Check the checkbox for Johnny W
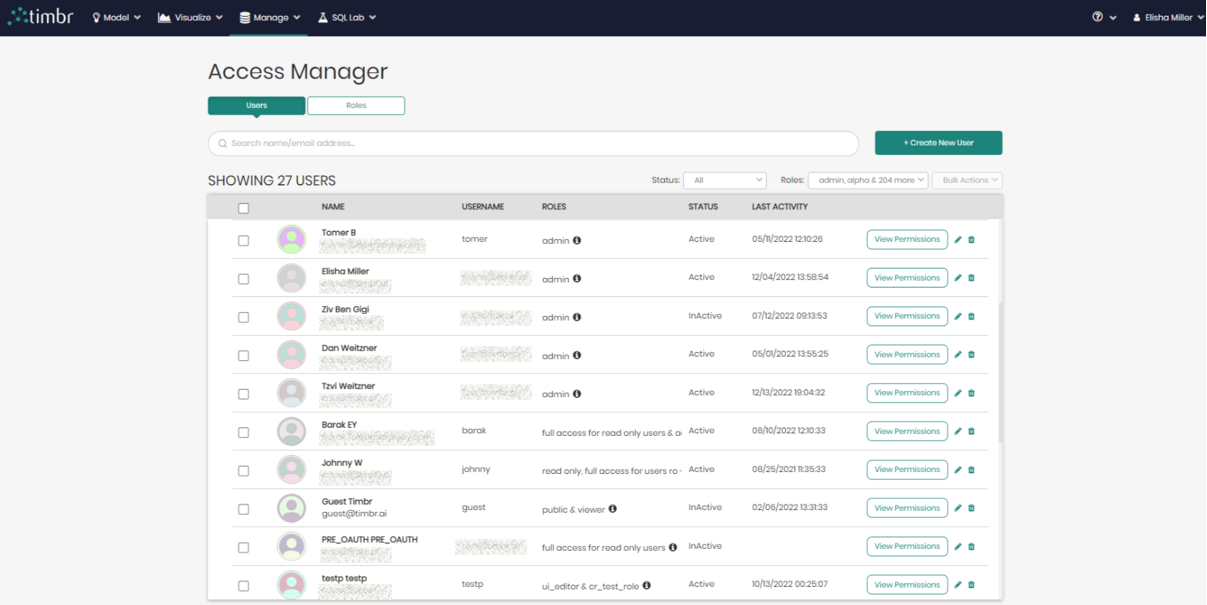This screenshot has width=1207, height=605. click(x=243, y=469)
